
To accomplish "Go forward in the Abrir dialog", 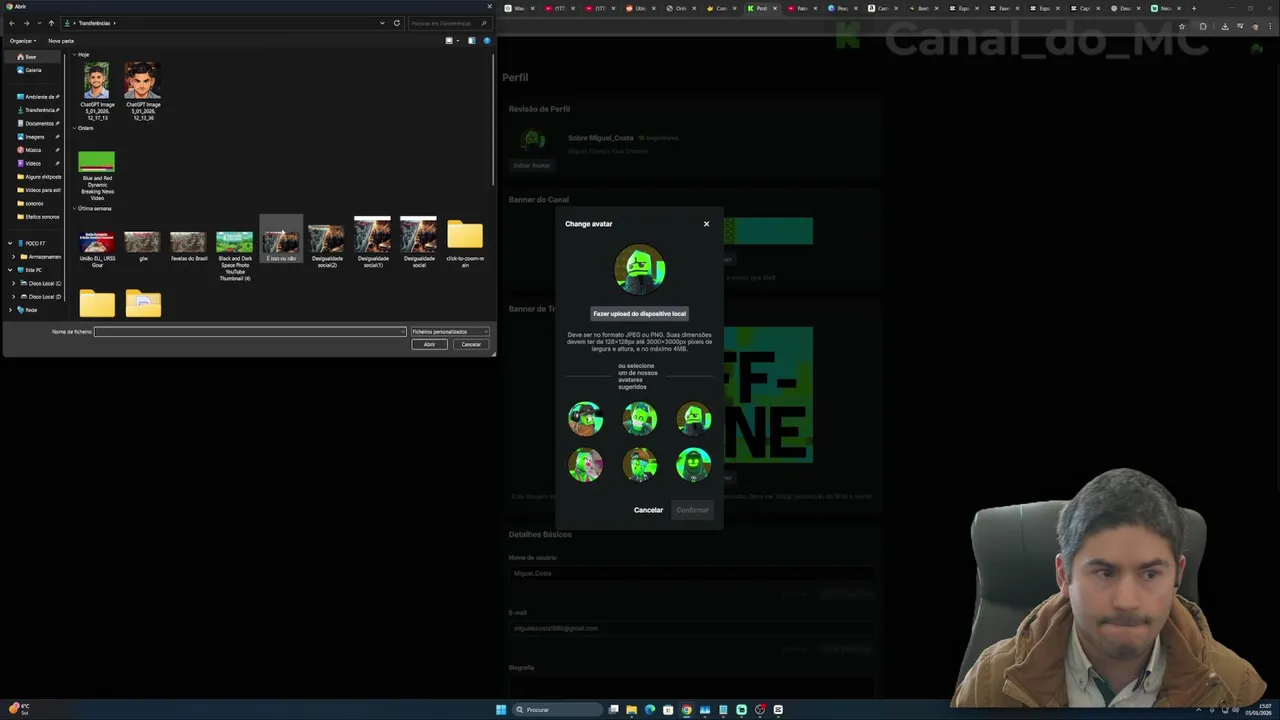I will click(x=26, y=23).
